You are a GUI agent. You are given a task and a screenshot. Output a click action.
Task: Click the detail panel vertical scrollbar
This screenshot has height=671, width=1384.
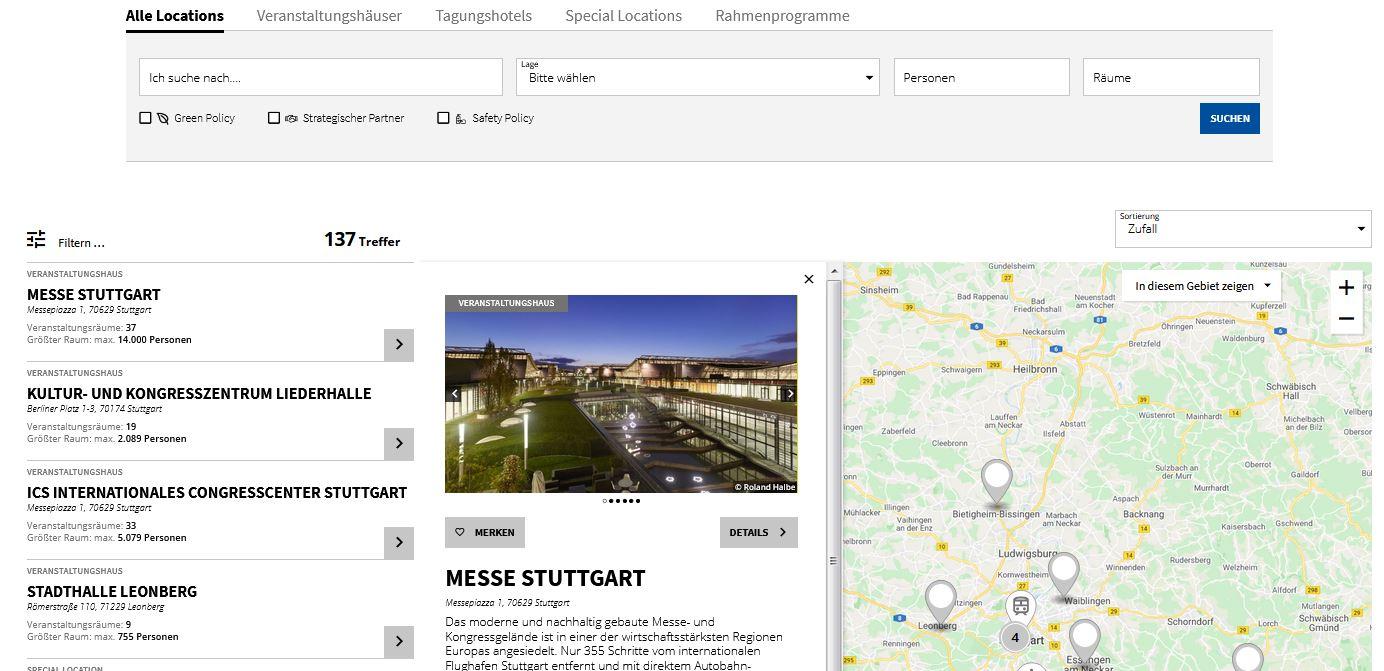pos(834,466)
